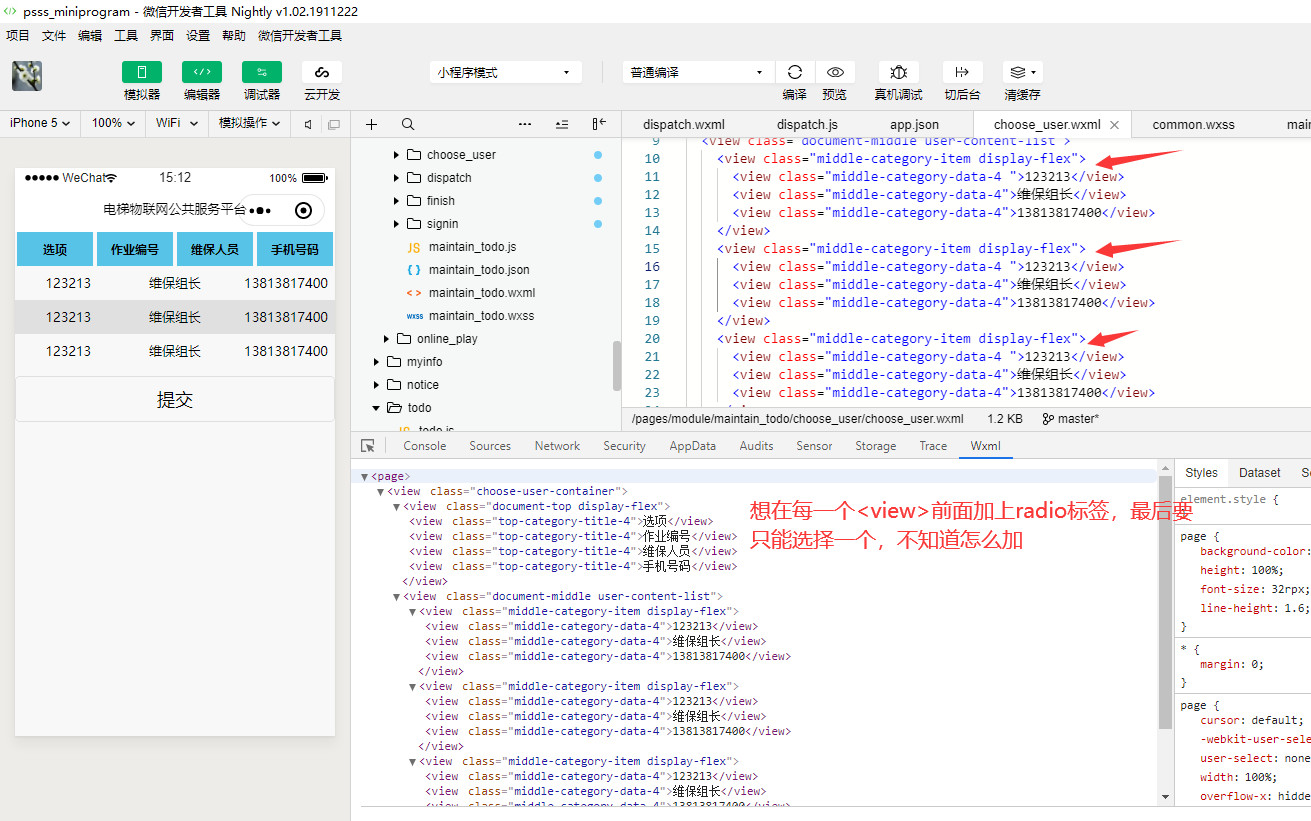Image resolution: width=1311 pixels, height=821 pixels.
Task: Collapse the page node in Wxml tree
Action: pyautogui.click(x=365, y=477)
